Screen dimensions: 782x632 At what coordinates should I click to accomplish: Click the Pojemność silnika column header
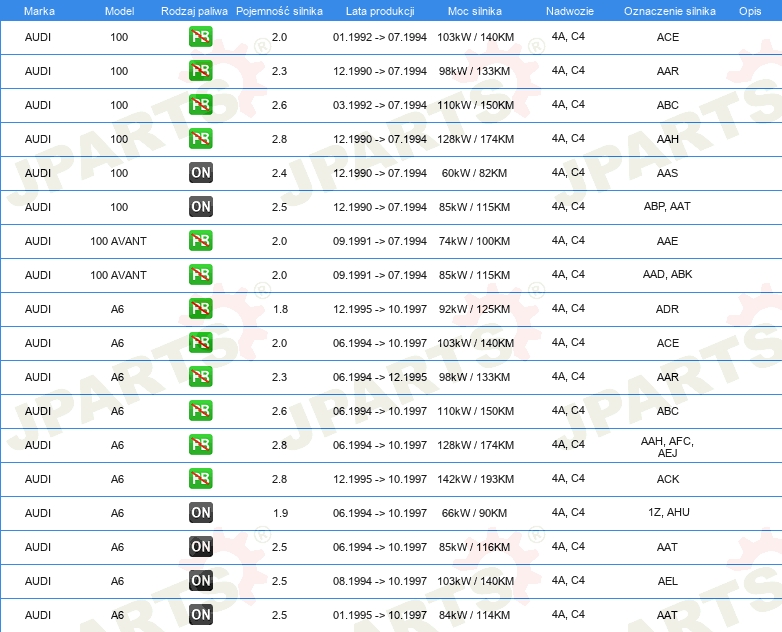[279, 11]
